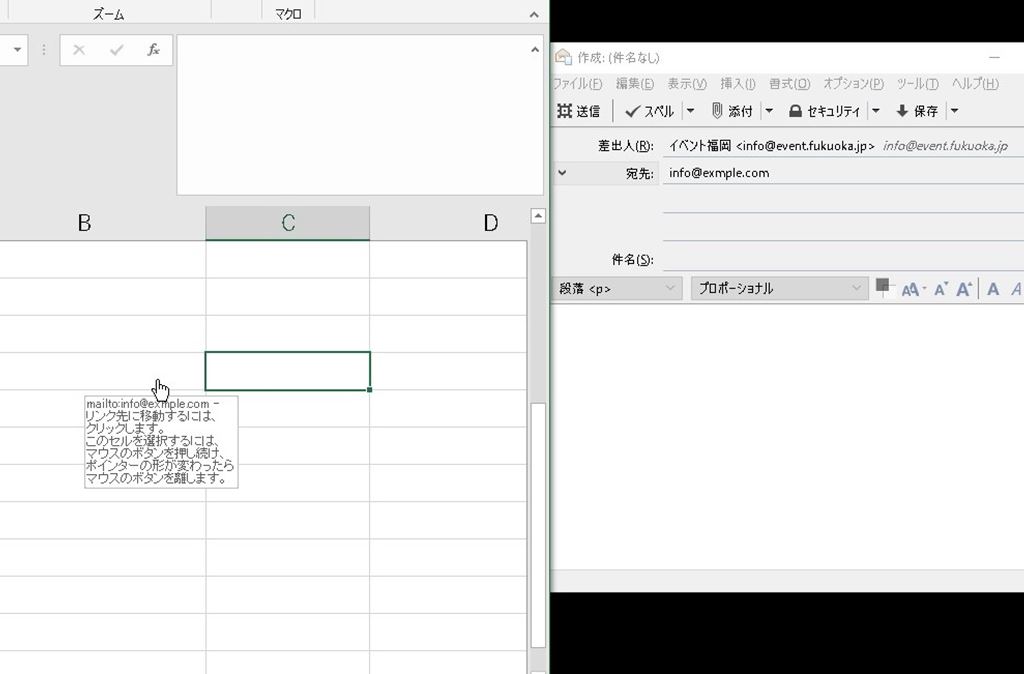Click the decrease font size icon

(x=940, y=289)
